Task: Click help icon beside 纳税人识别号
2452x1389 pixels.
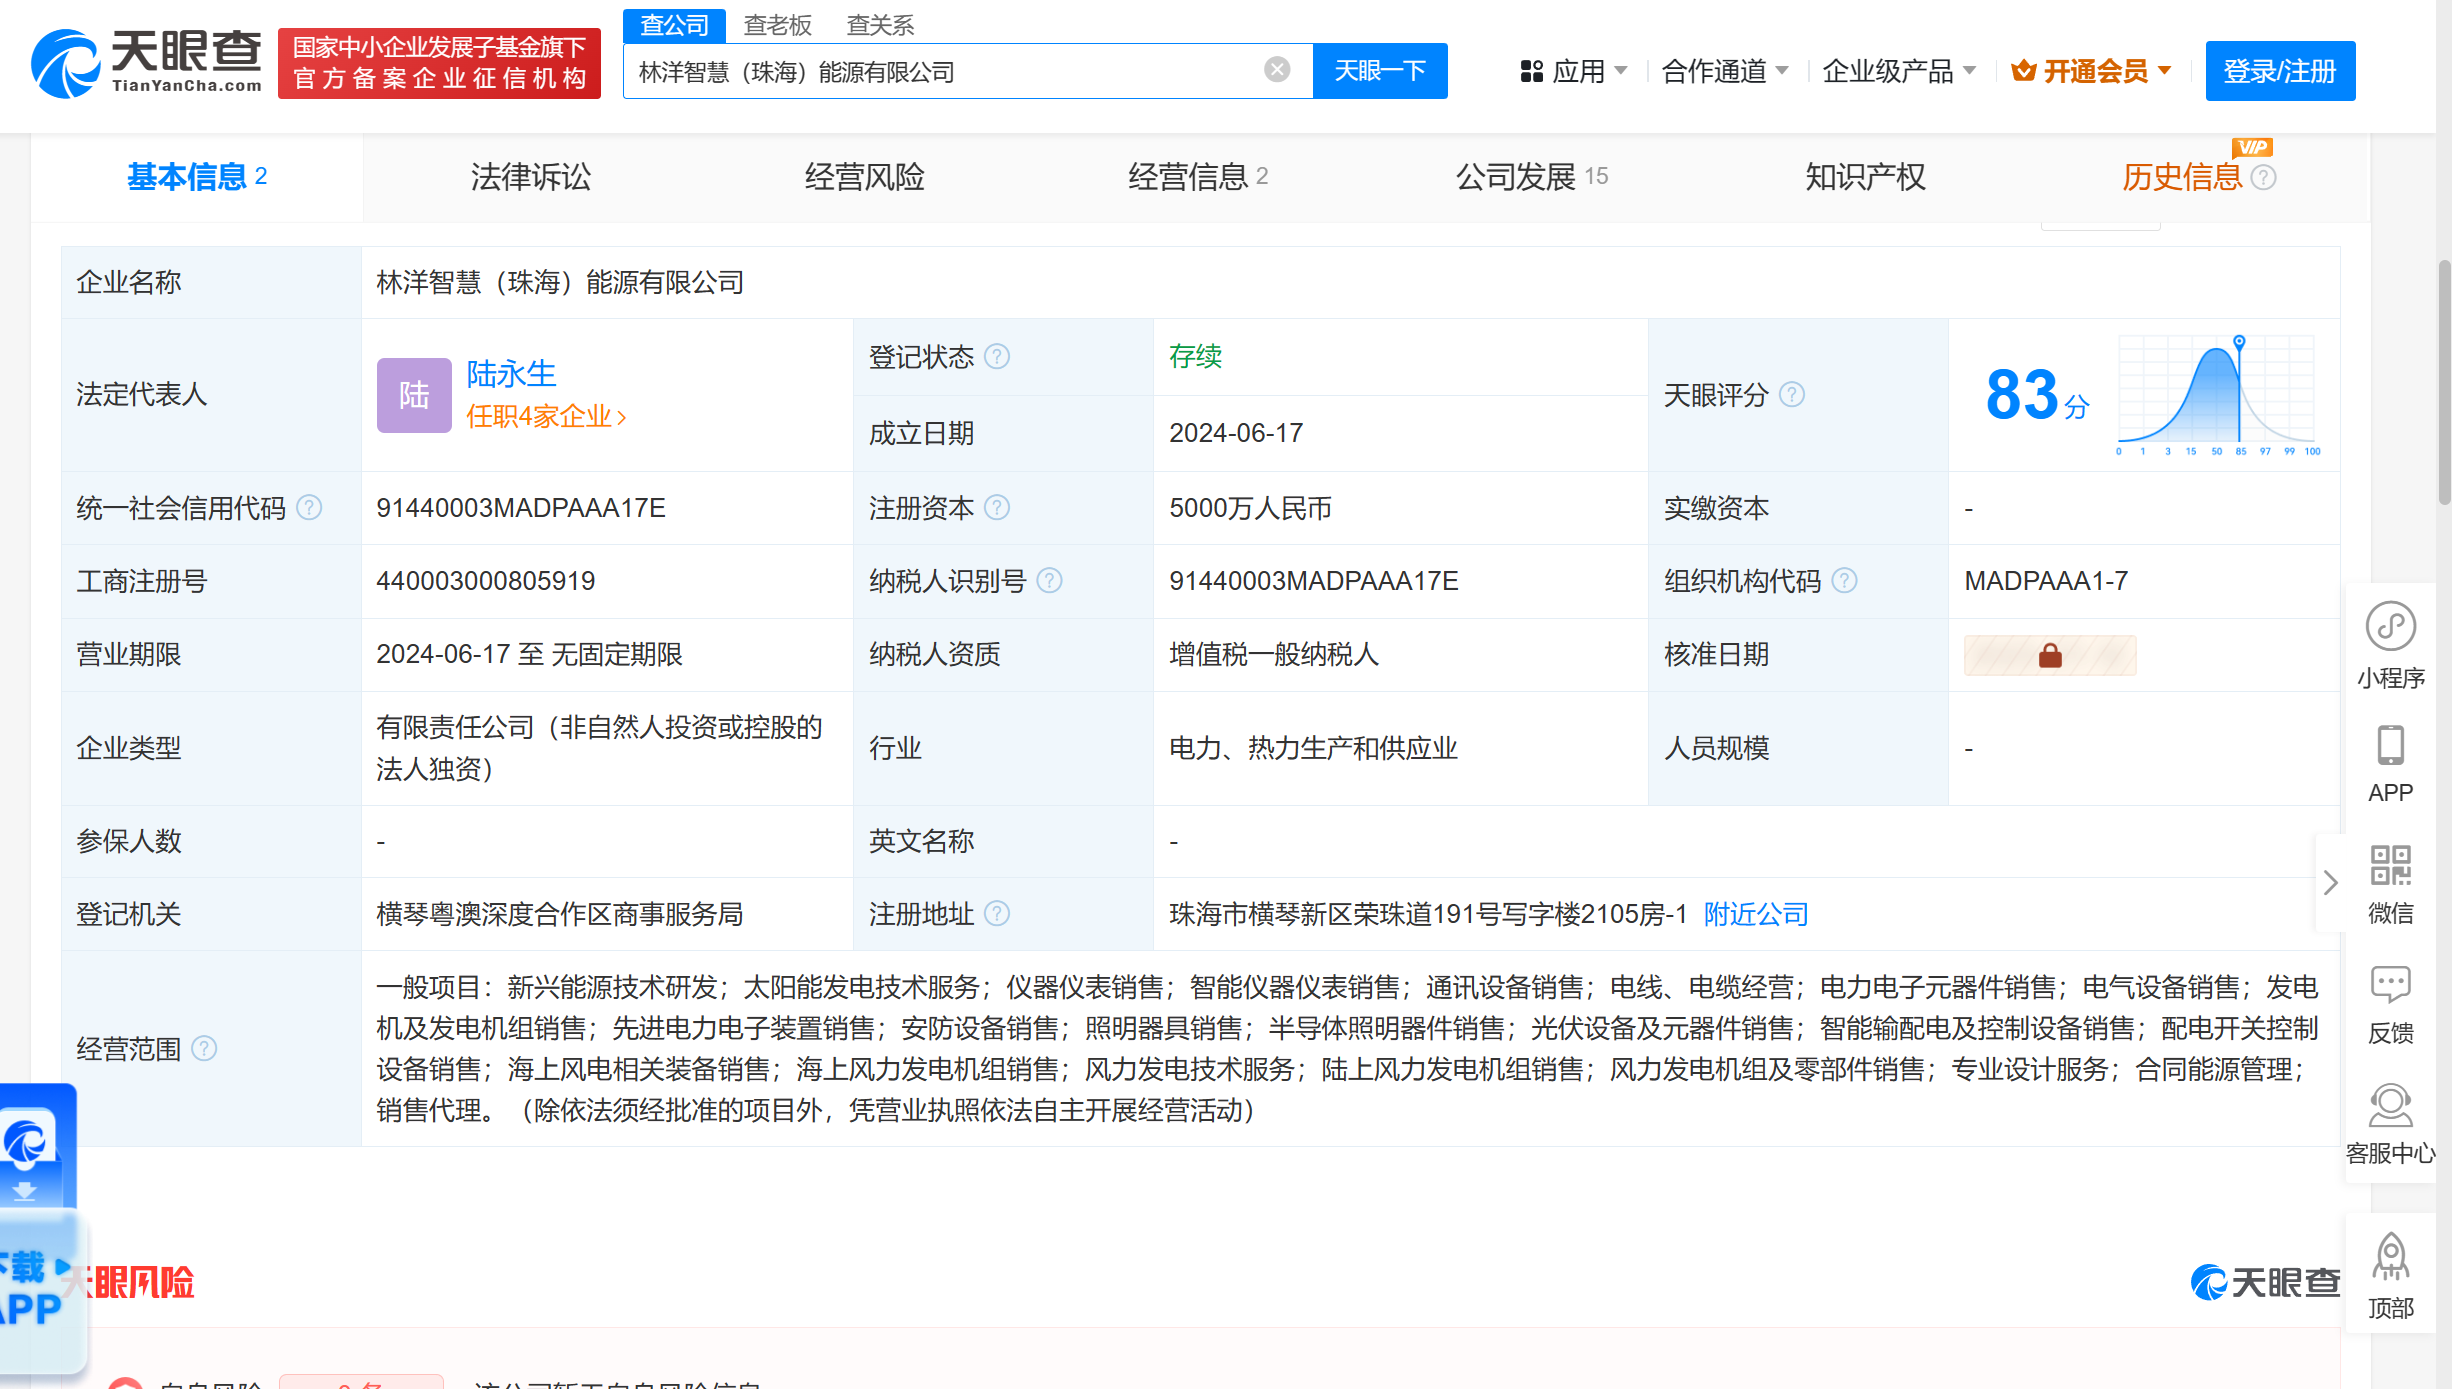Action: 1049,581
